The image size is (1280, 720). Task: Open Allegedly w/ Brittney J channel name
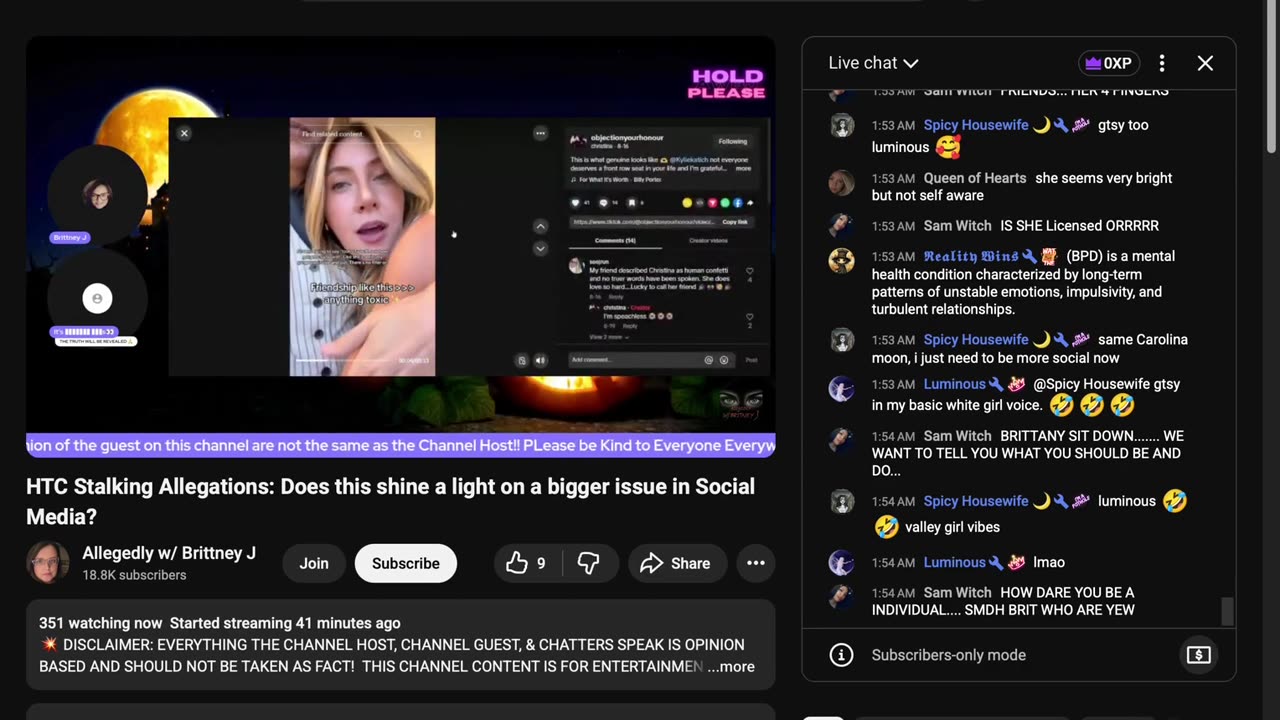169,553
